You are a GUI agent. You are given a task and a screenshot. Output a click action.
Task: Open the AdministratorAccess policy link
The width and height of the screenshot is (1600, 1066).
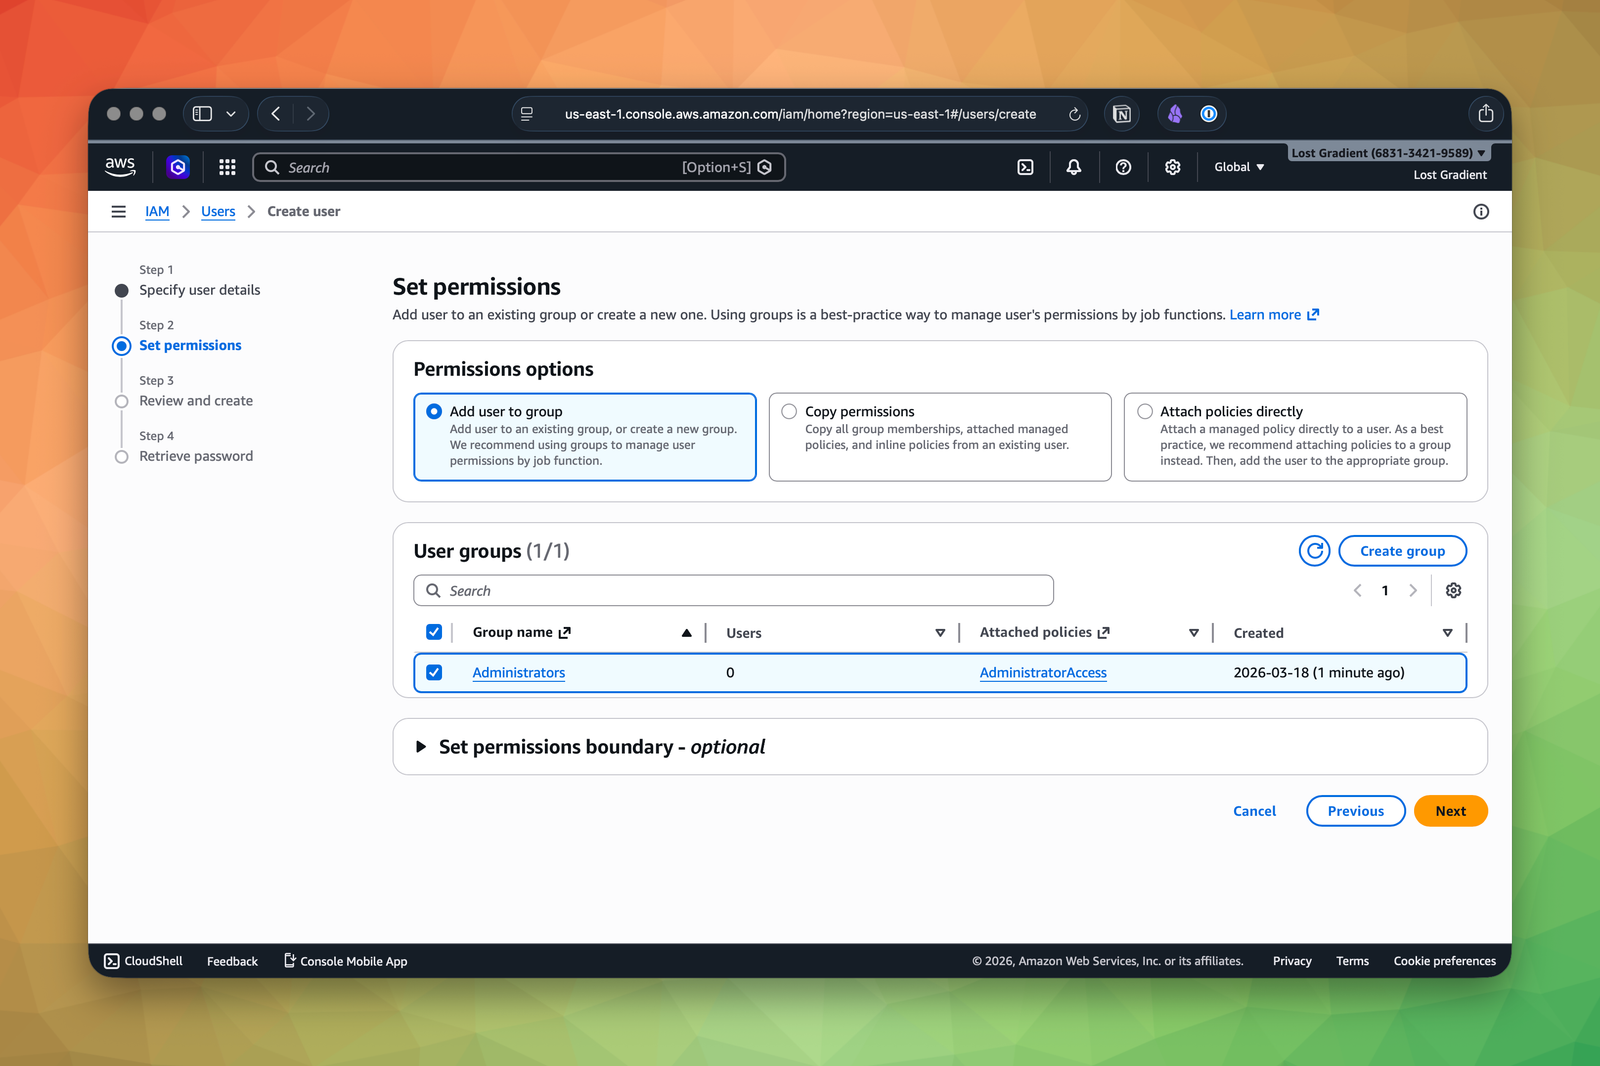(1042, 672)
